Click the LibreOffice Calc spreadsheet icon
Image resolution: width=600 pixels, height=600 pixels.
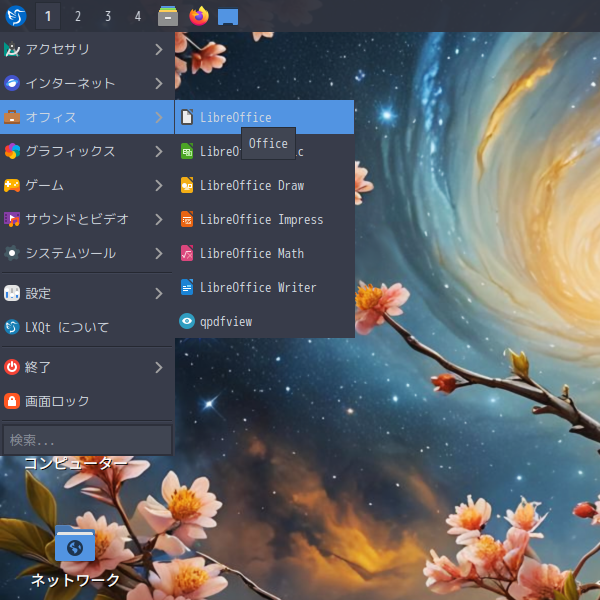click(187, 151)
